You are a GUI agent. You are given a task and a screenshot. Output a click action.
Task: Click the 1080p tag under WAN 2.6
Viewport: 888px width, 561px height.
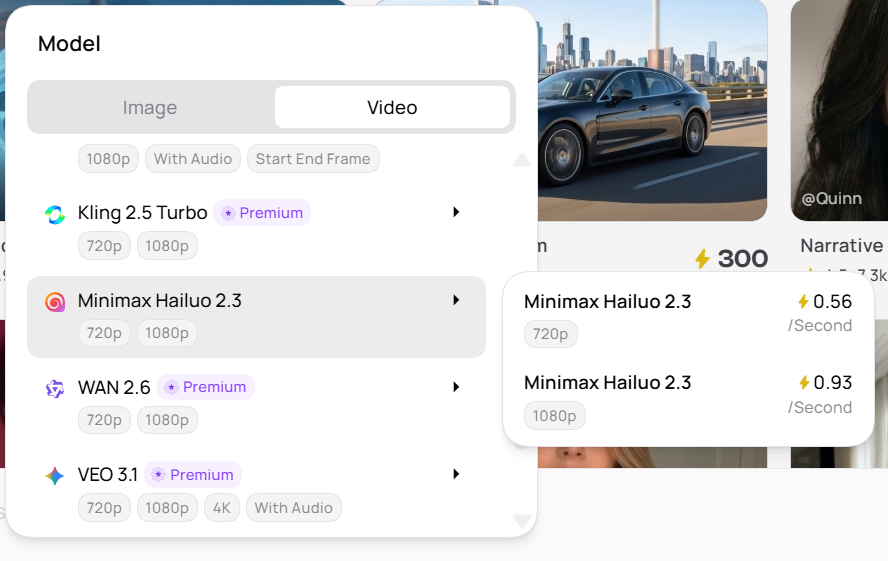167,420
